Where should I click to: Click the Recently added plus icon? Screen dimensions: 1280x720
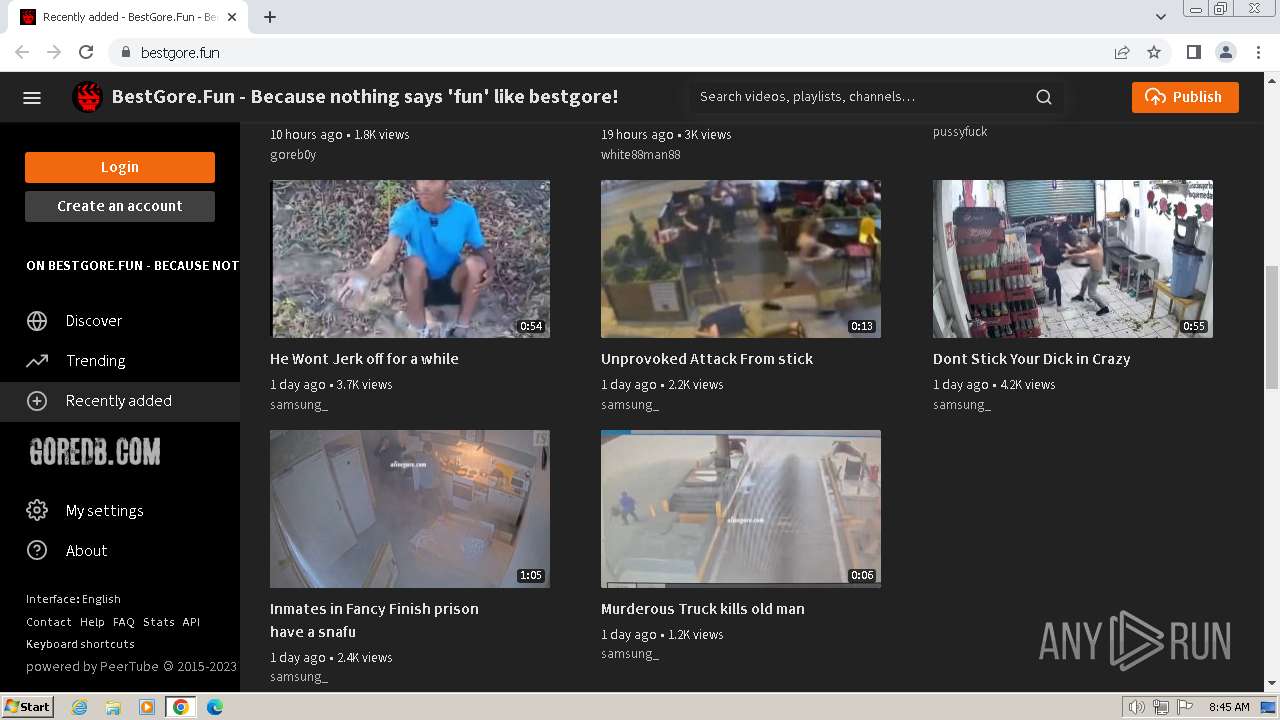click(37, 401)
